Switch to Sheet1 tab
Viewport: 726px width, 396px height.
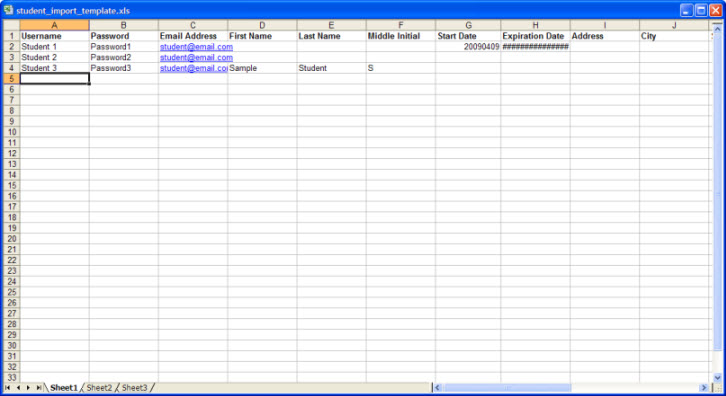coord(63,388)
